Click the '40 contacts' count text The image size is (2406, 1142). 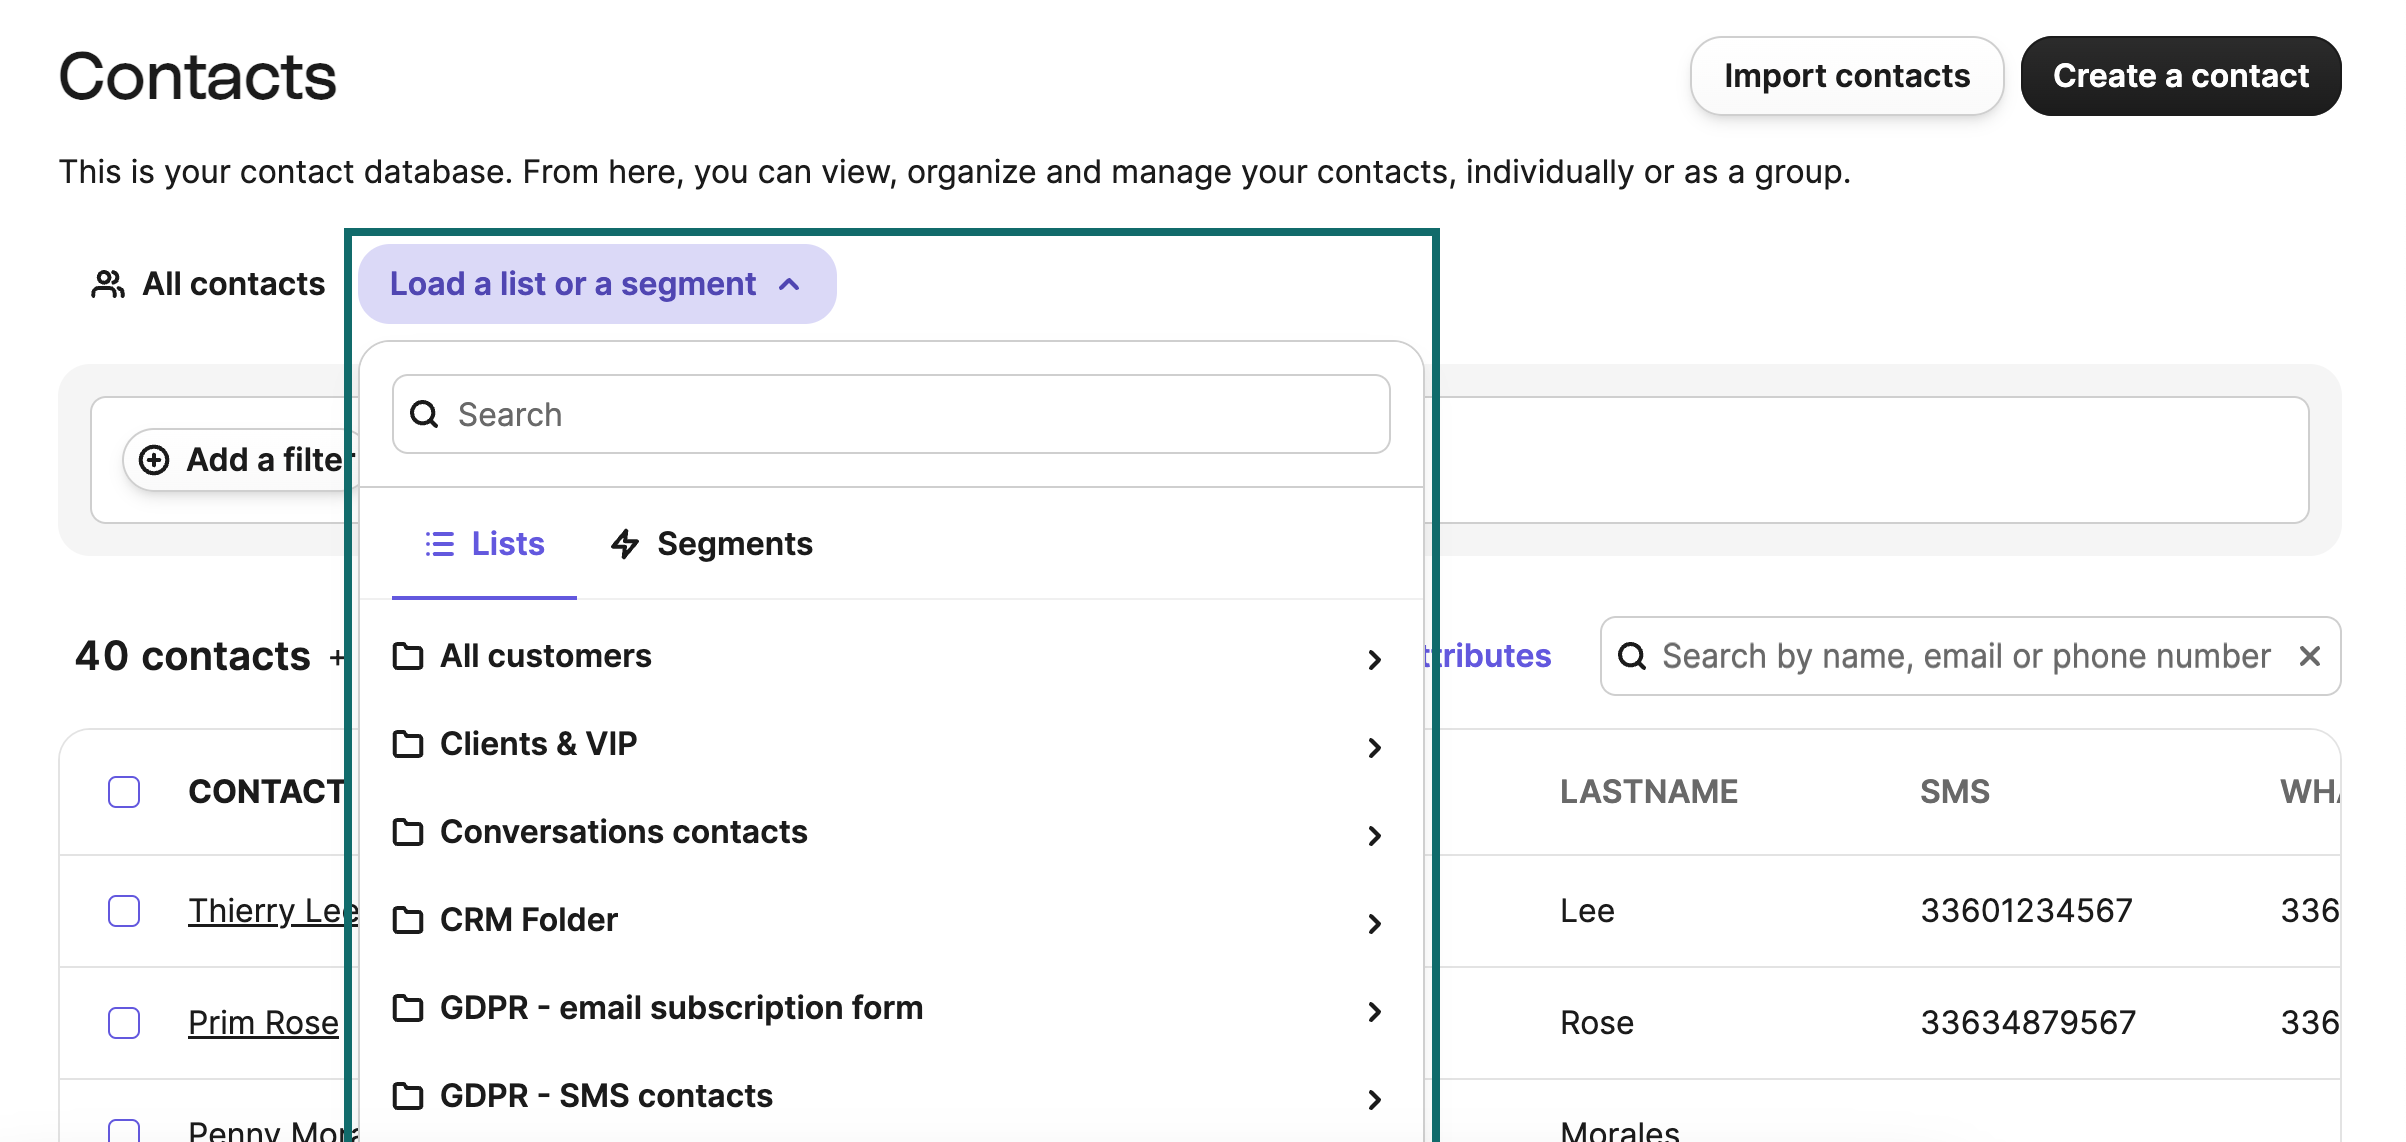tap(193, 656)
